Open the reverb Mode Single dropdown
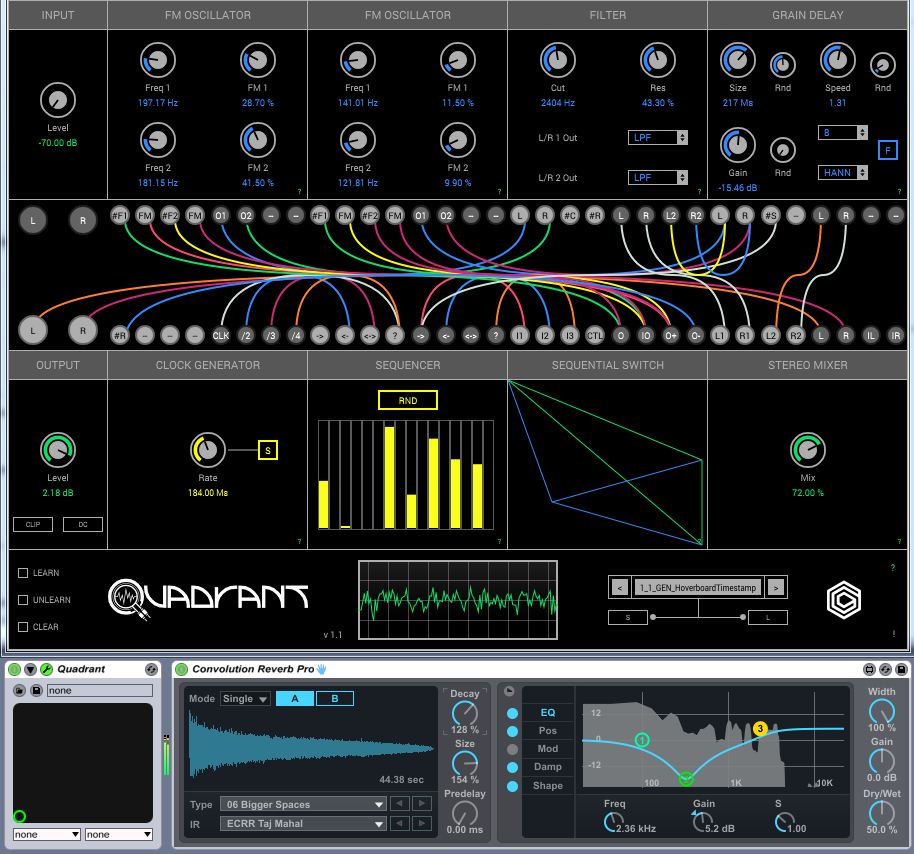This screenshot has width=914, height=854. tap(245, 698)
